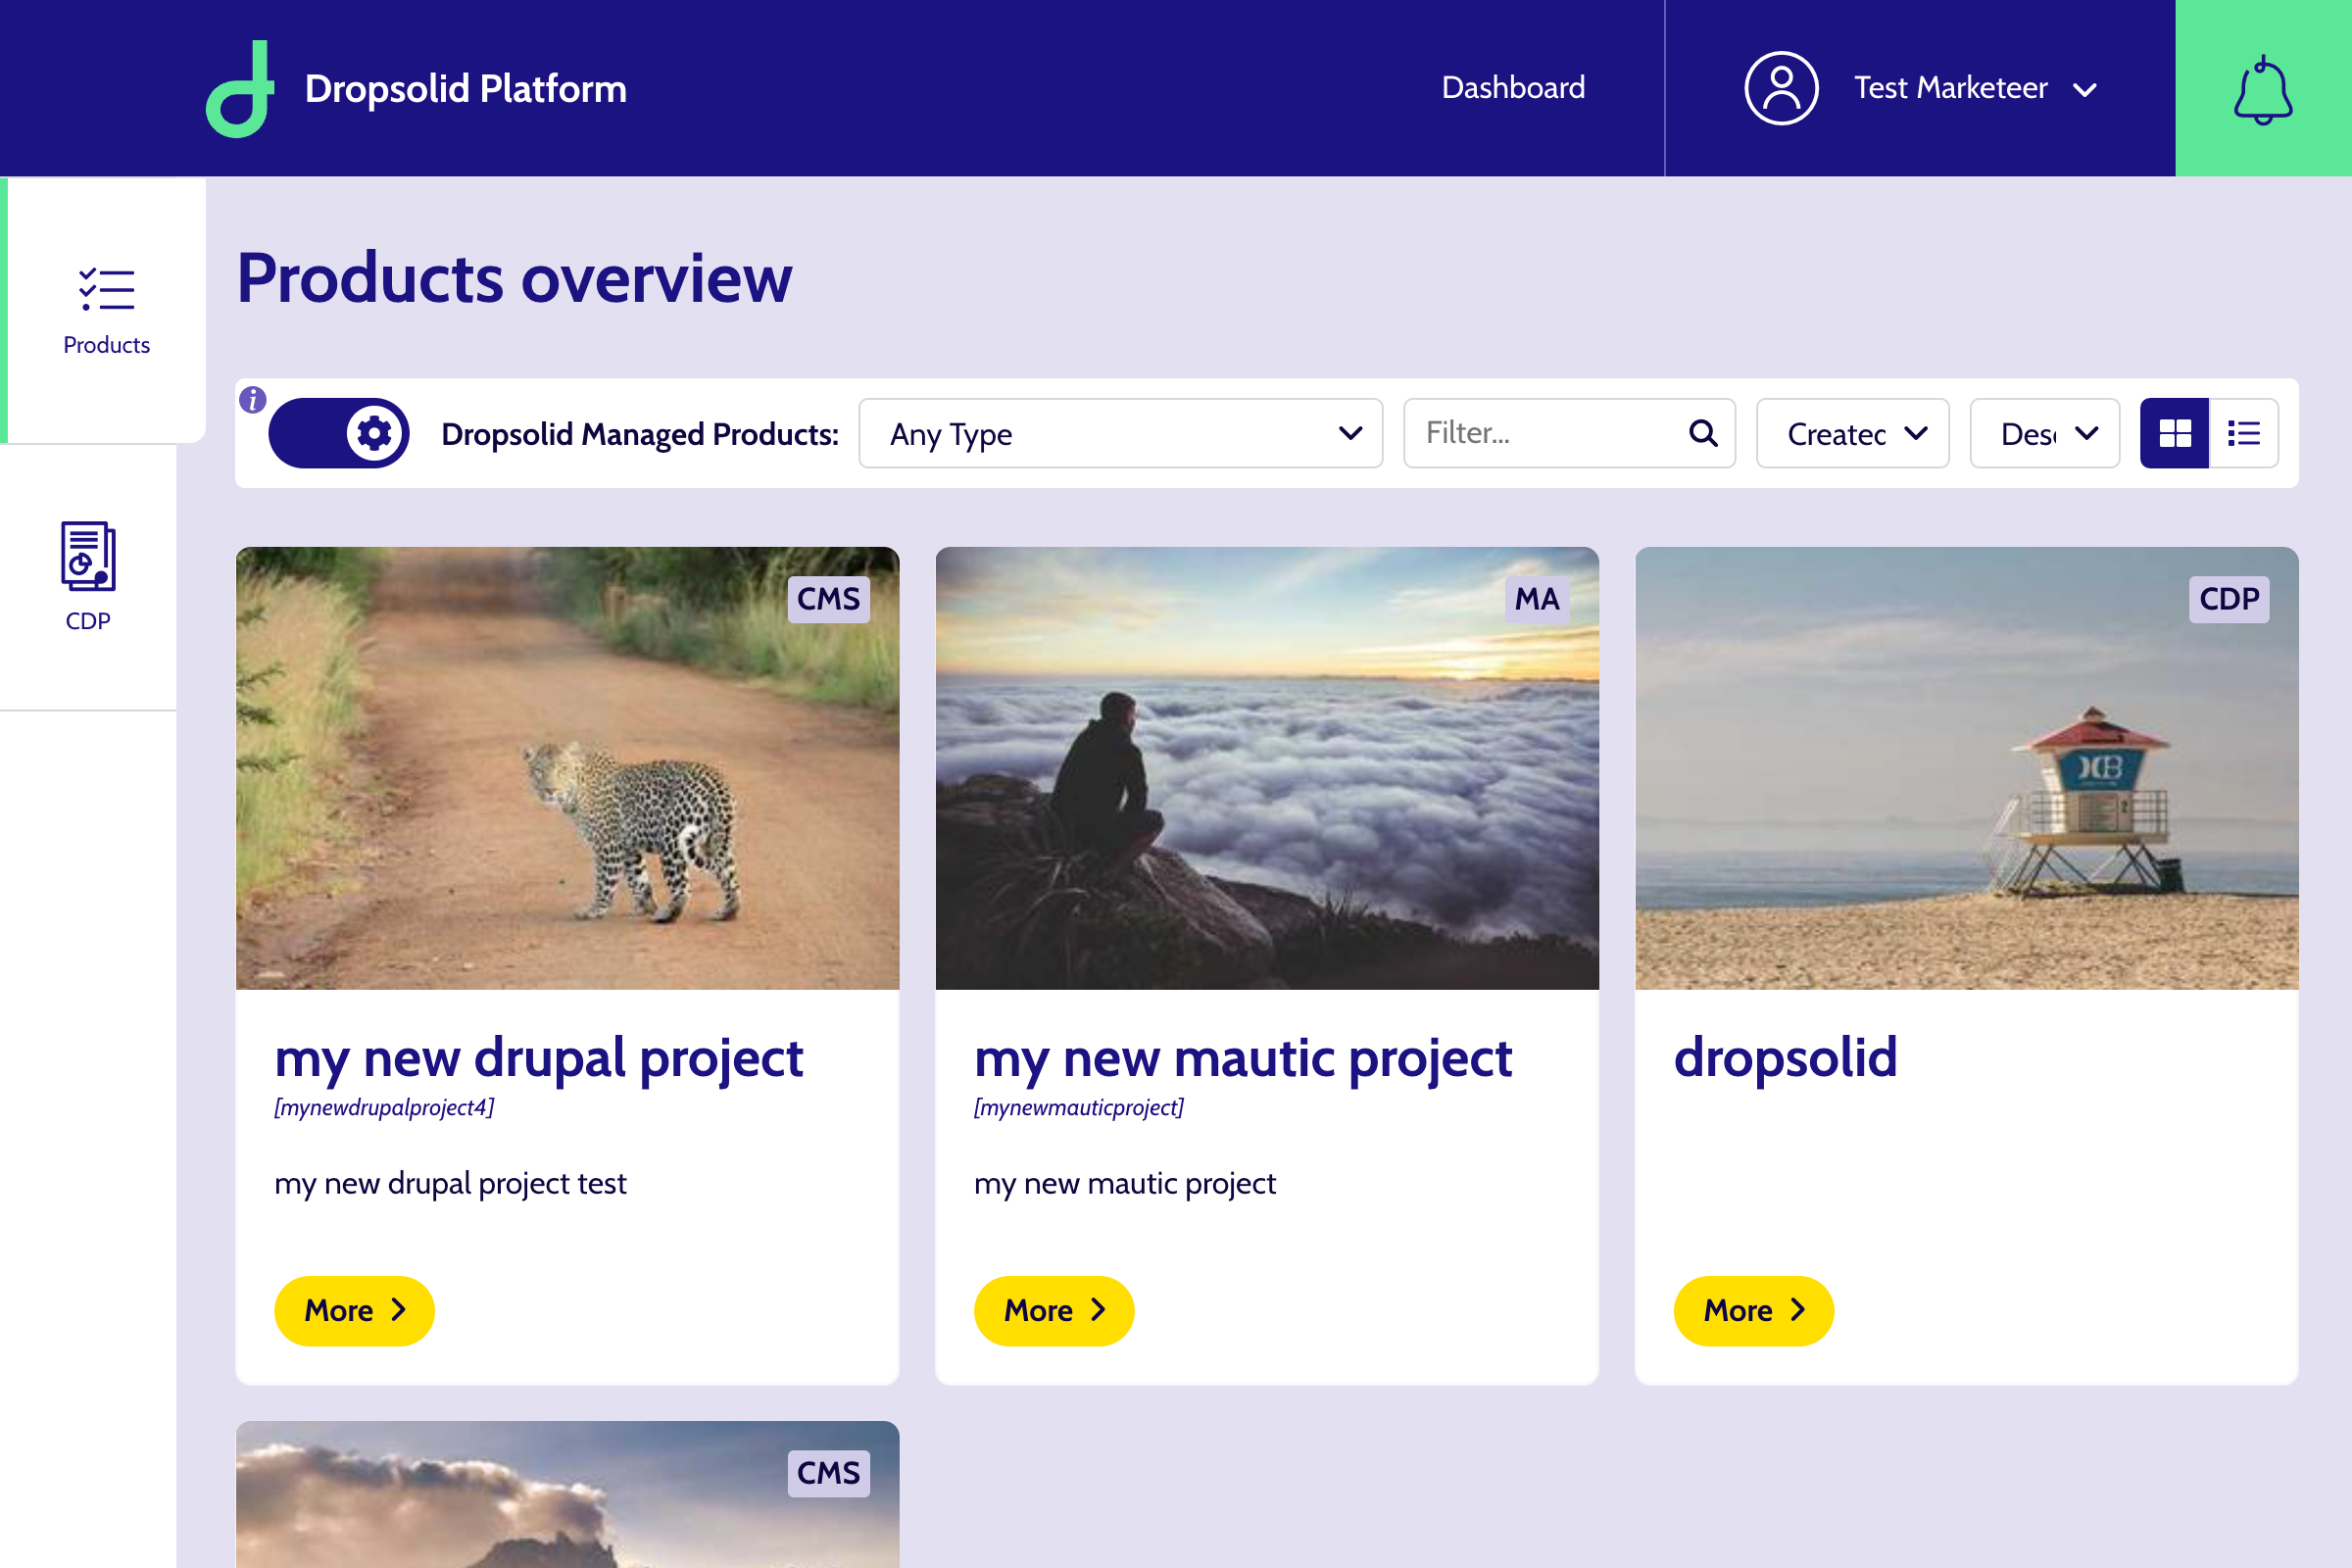This screenshot has height=1568, width=2352.
Task: Click the Dropsolid Platform title
Action: (466, 89)
